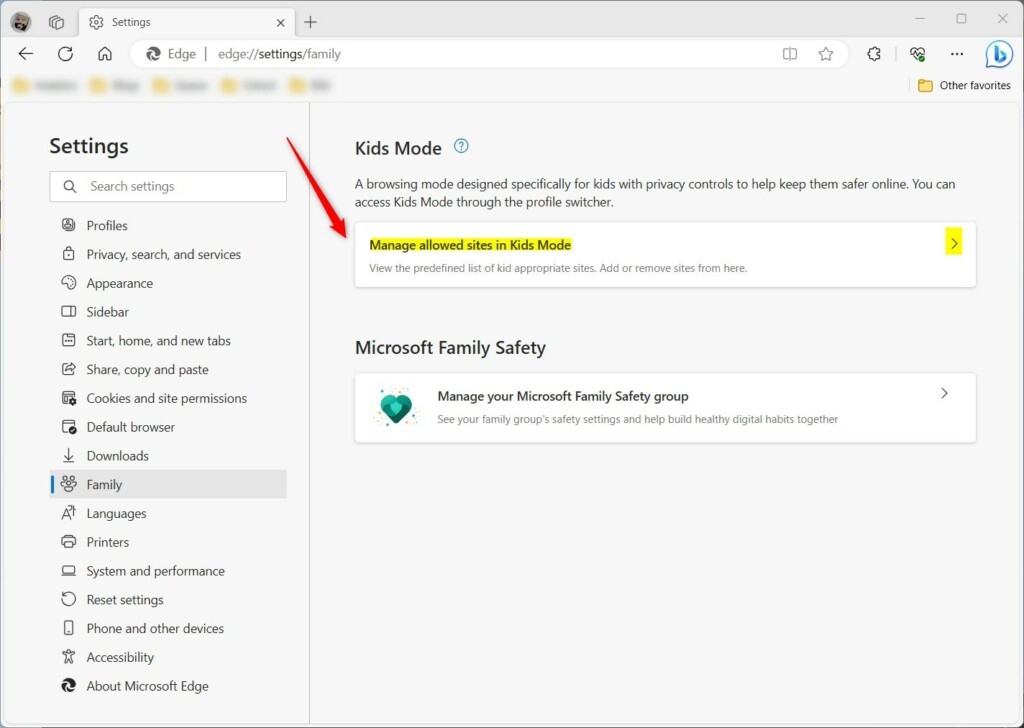
Task: Refresh the page with the reload icon
Action: [x=65, y=54]
